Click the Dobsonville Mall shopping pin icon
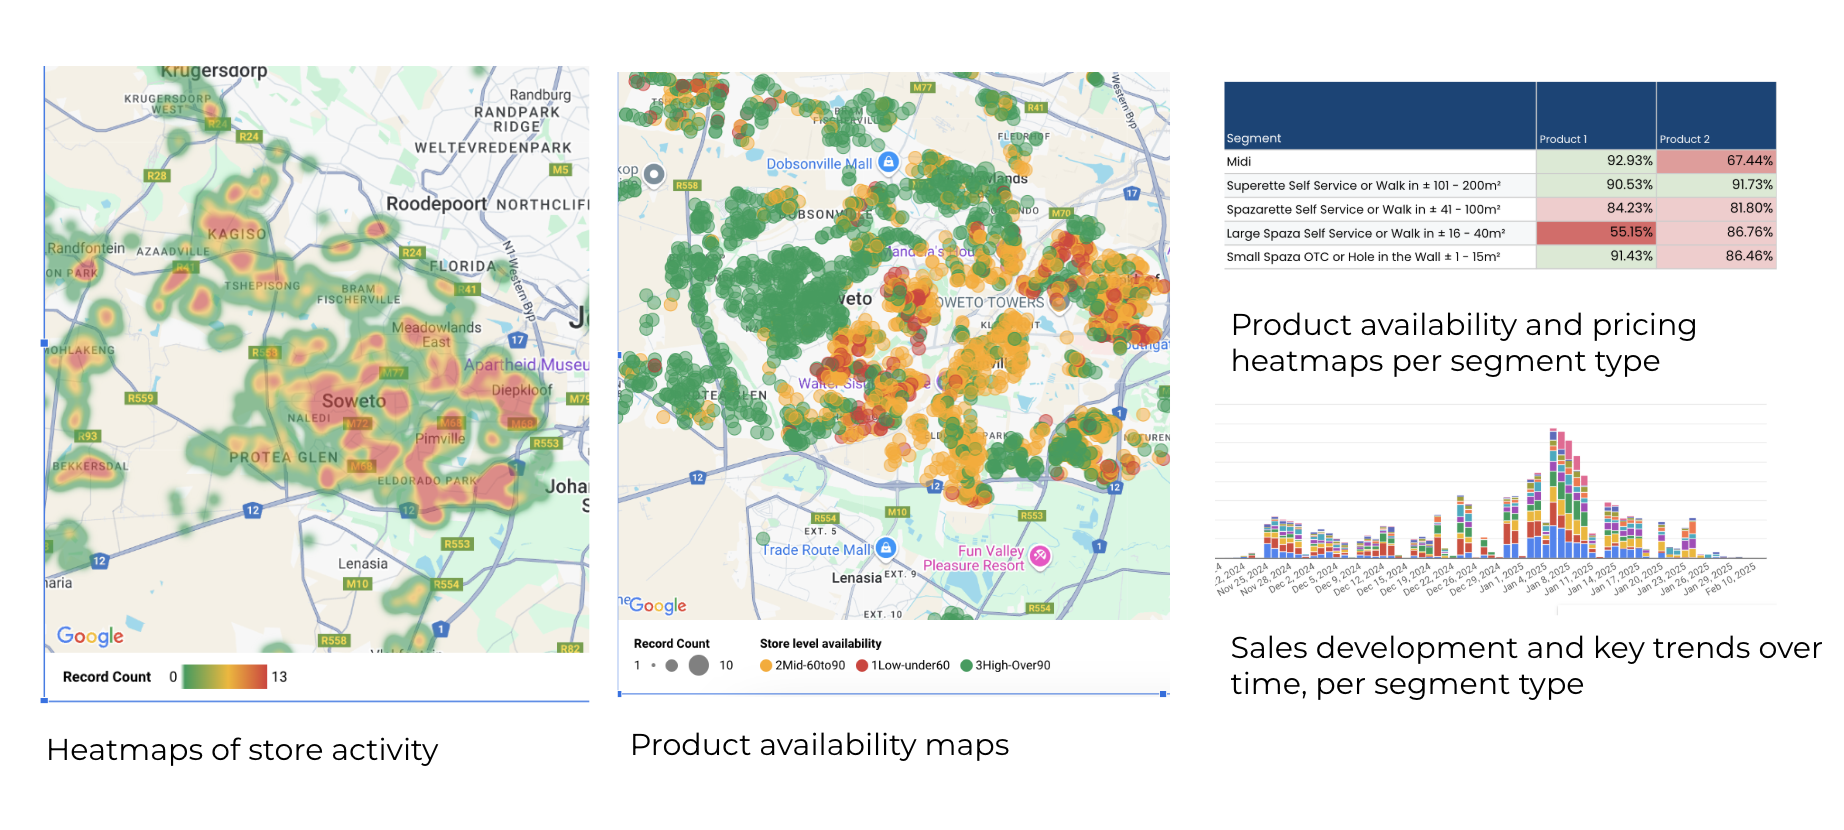 [x=888, y=162]
